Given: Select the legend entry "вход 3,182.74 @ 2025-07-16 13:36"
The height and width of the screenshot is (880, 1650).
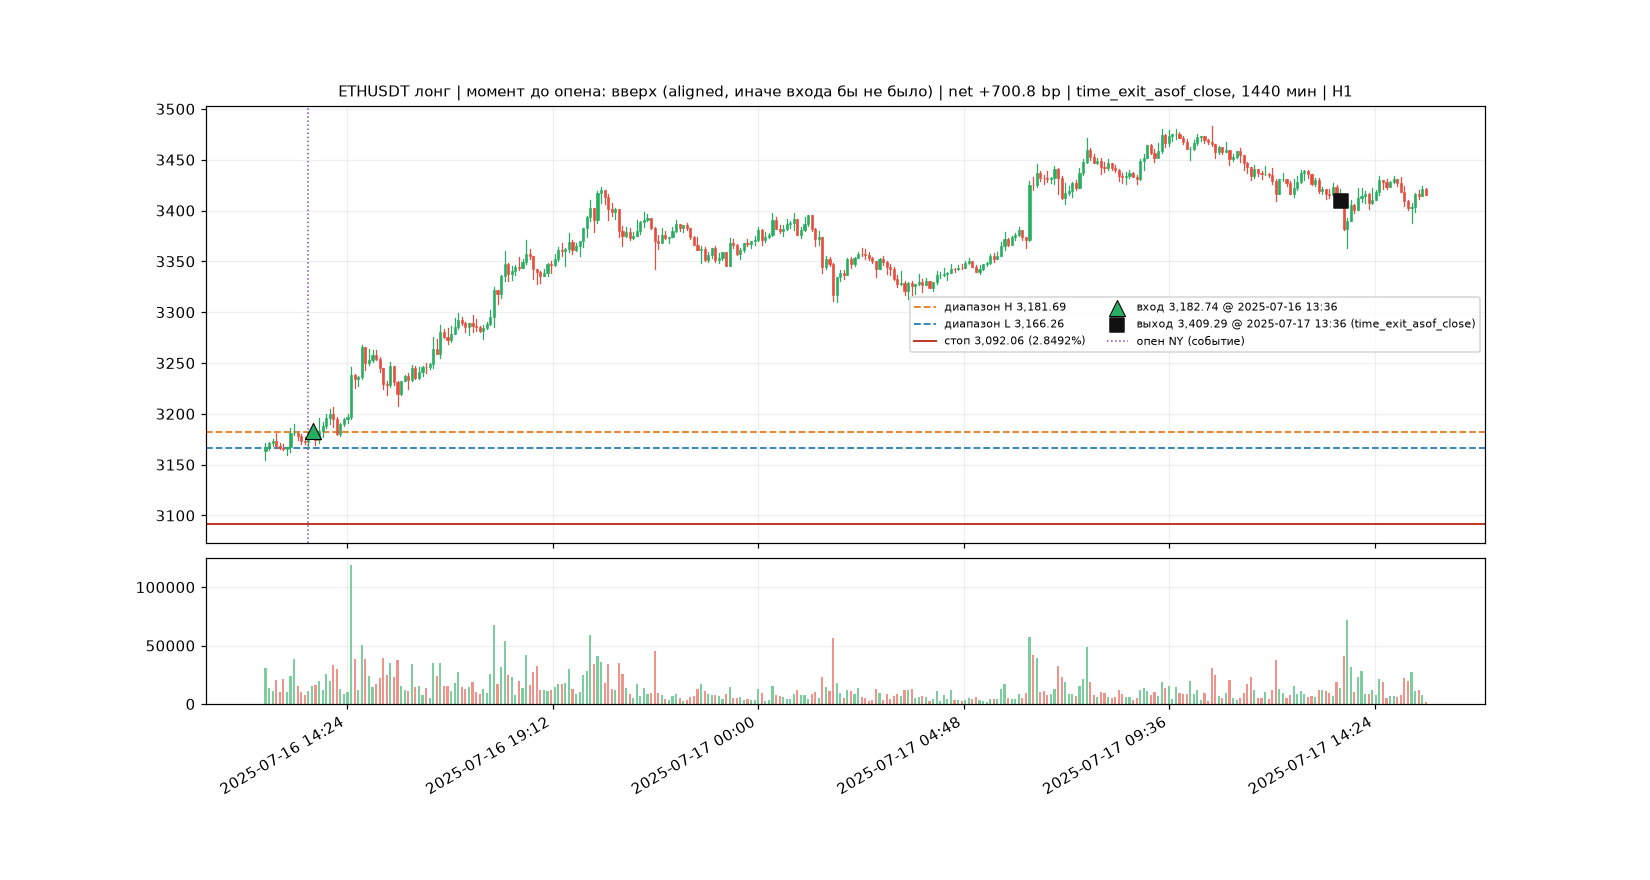Looking at the screenshot, I should point(1237,307).
